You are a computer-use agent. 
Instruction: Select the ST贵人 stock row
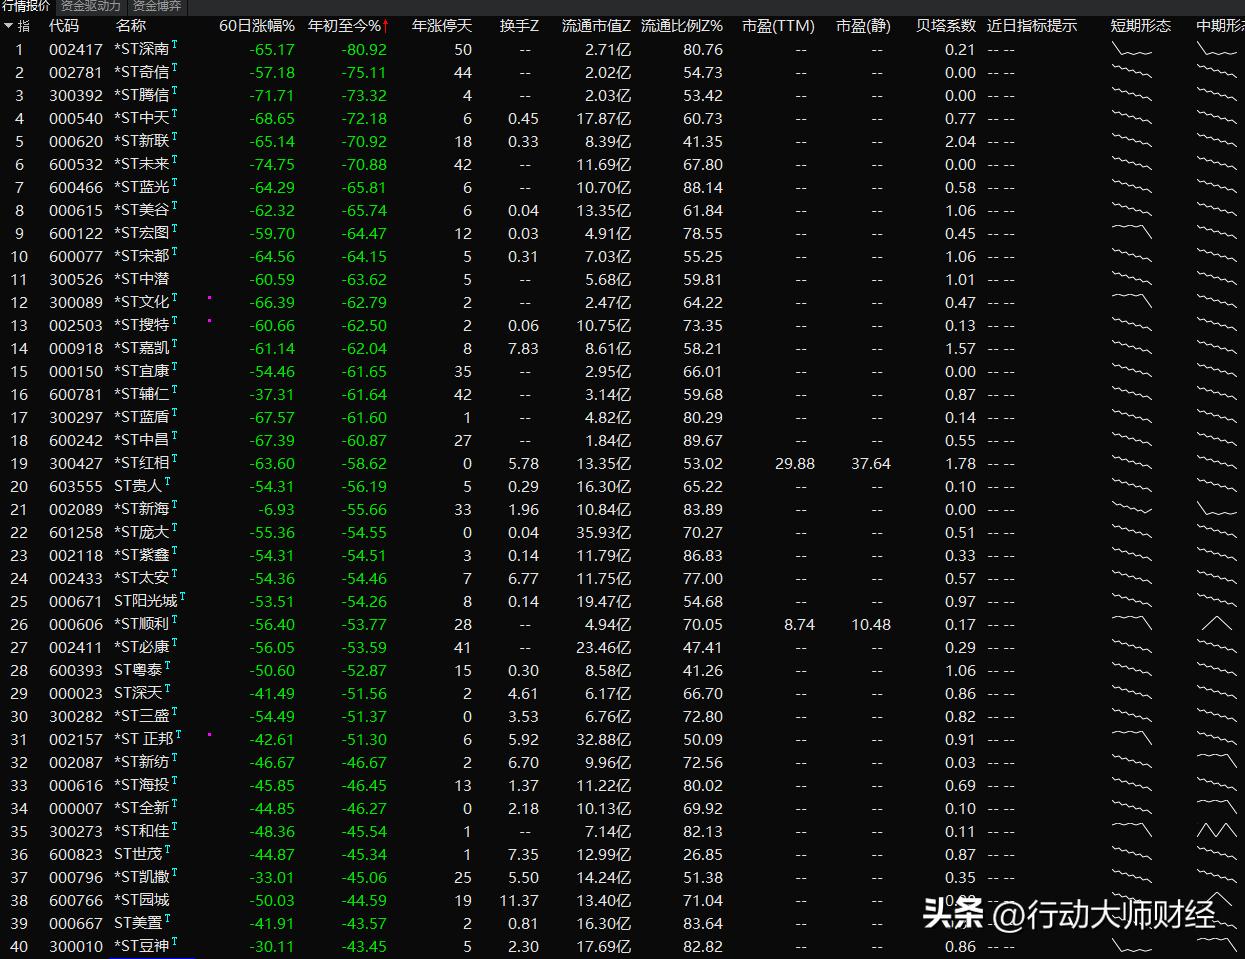pos(138,486)
